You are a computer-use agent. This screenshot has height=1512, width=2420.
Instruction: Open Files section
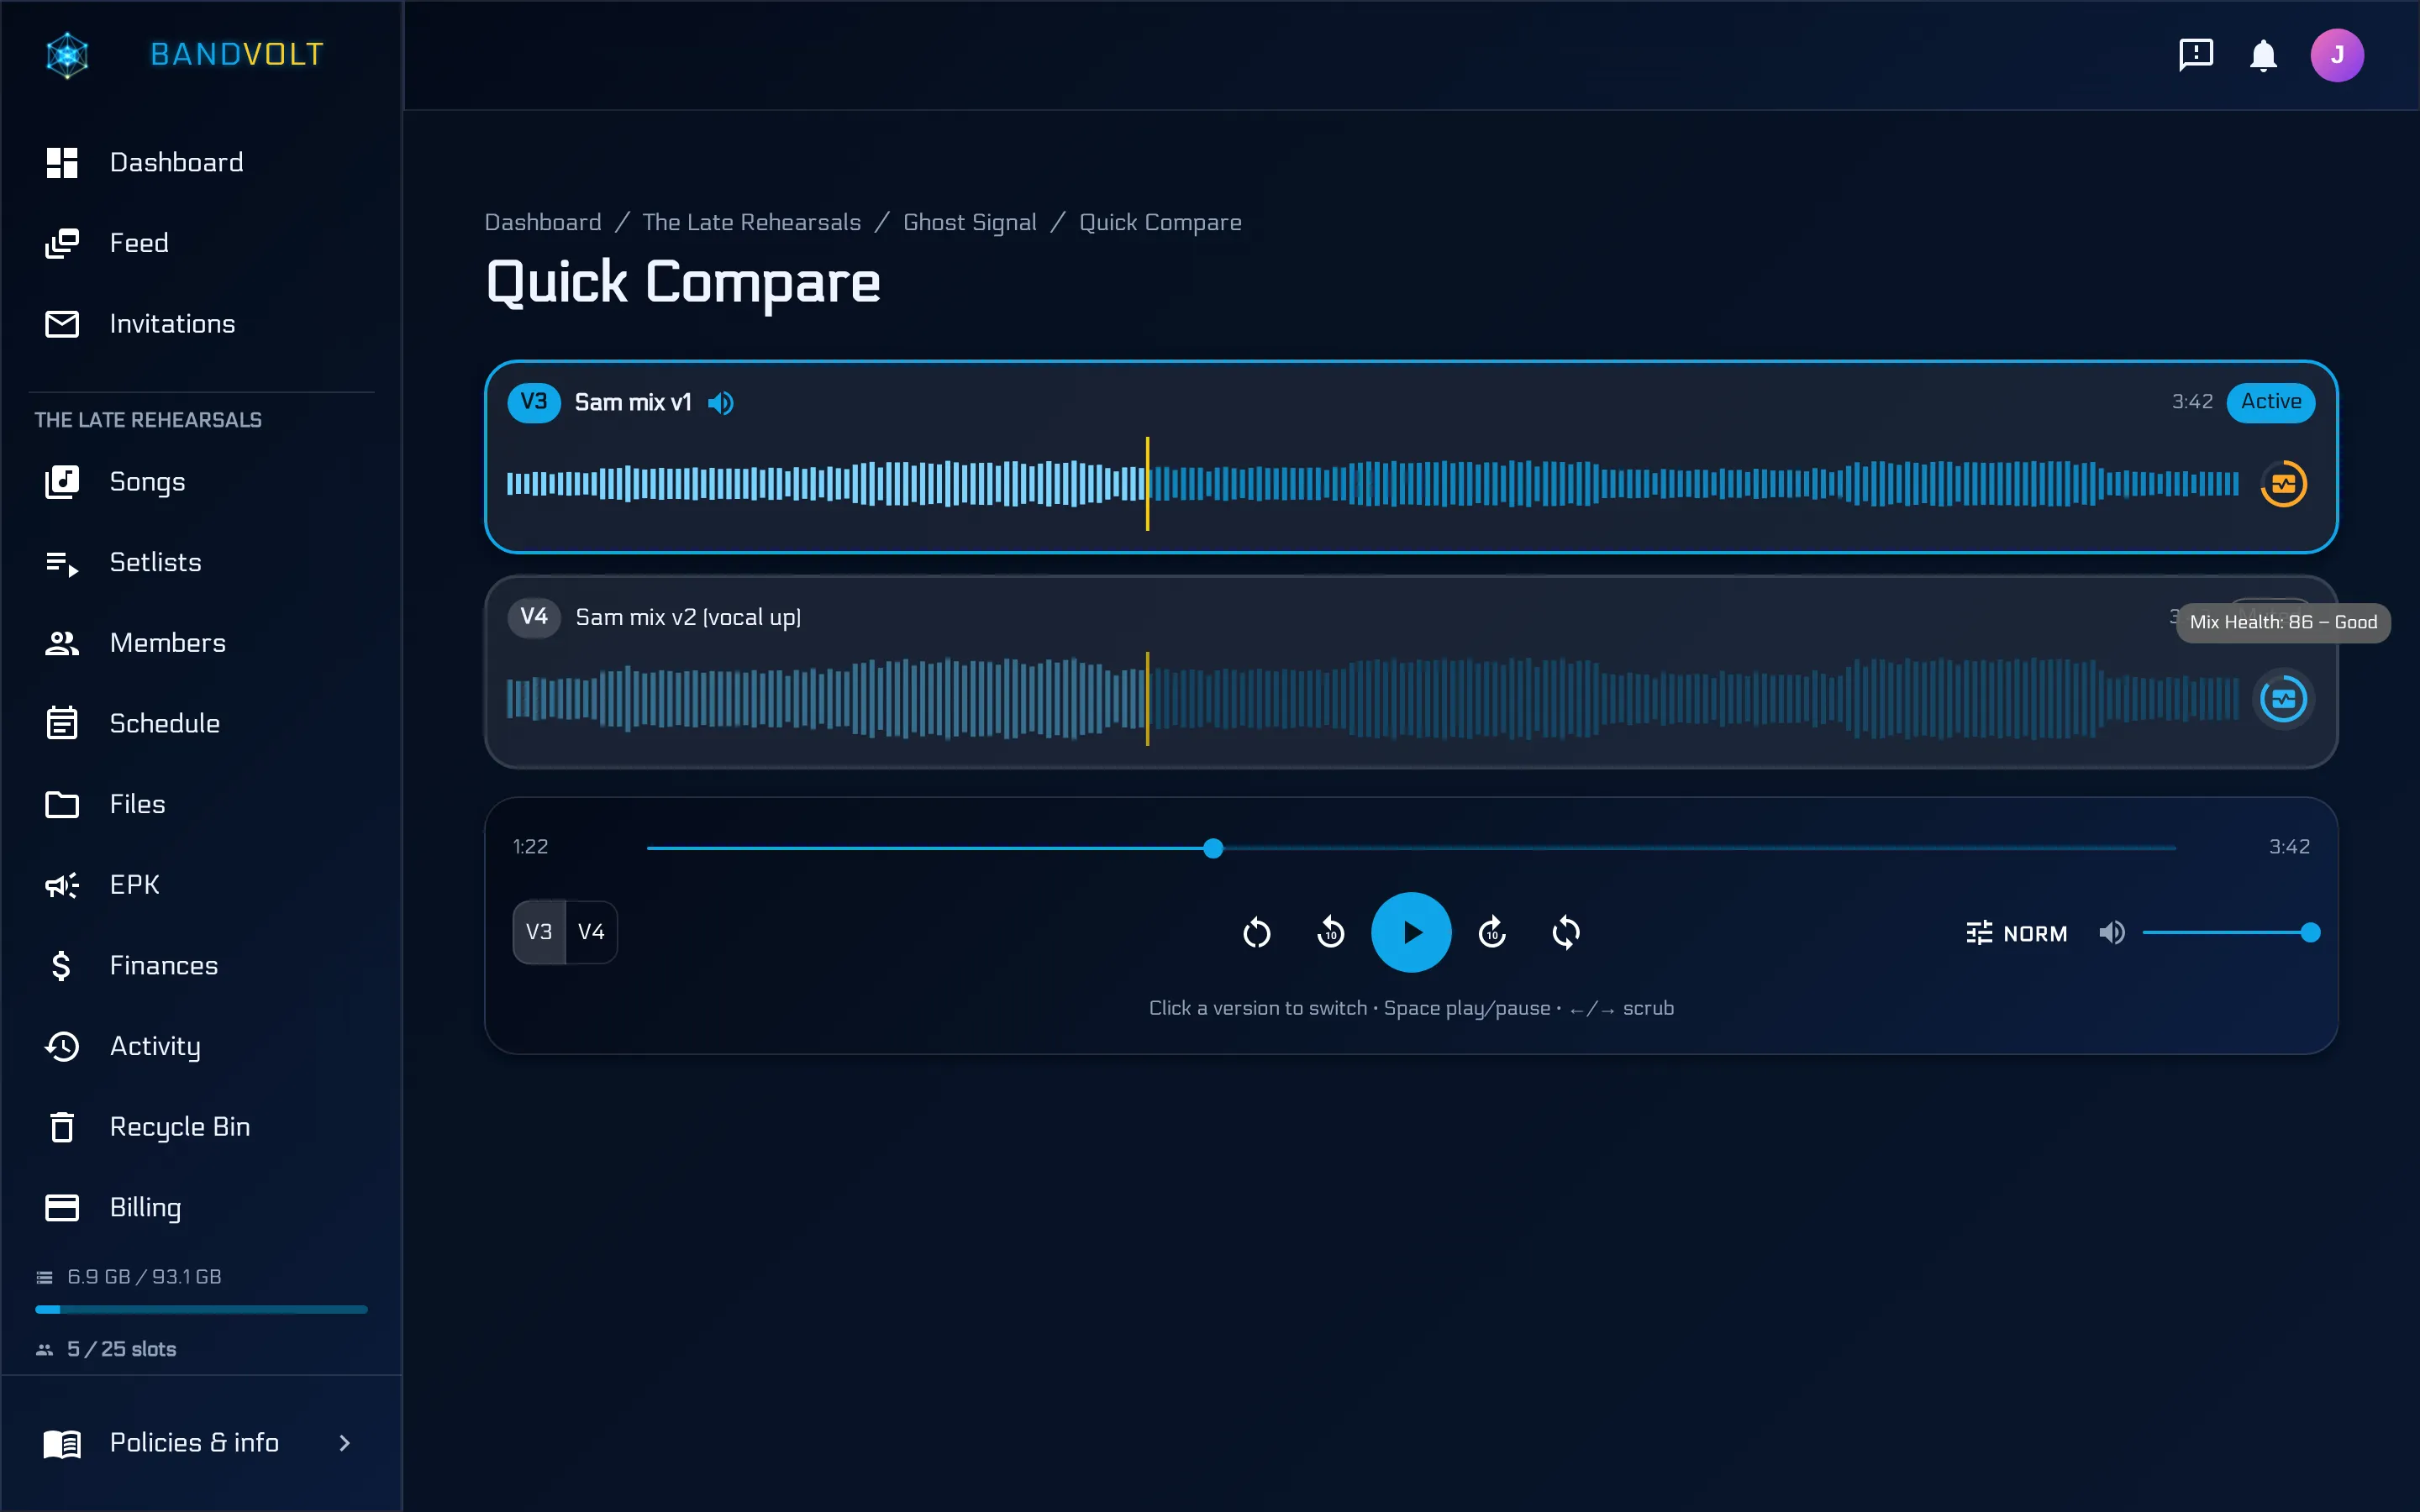[x=201, y=804]
